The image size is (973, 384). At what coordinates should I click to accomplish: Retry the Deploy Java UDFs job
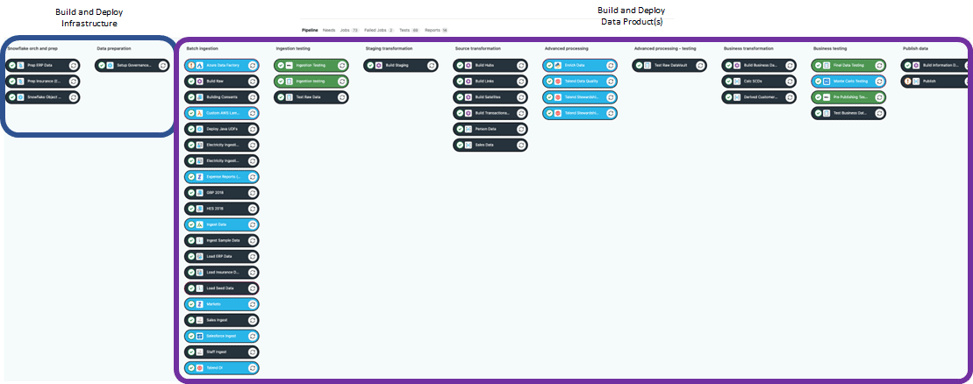tap(253, 129)
